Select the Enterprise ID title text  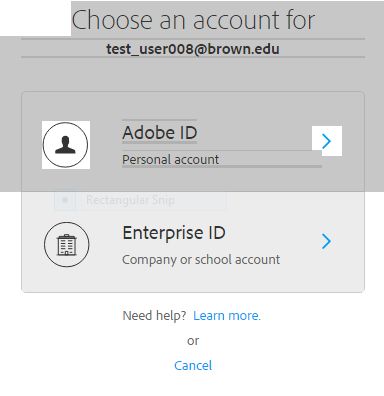174,233
